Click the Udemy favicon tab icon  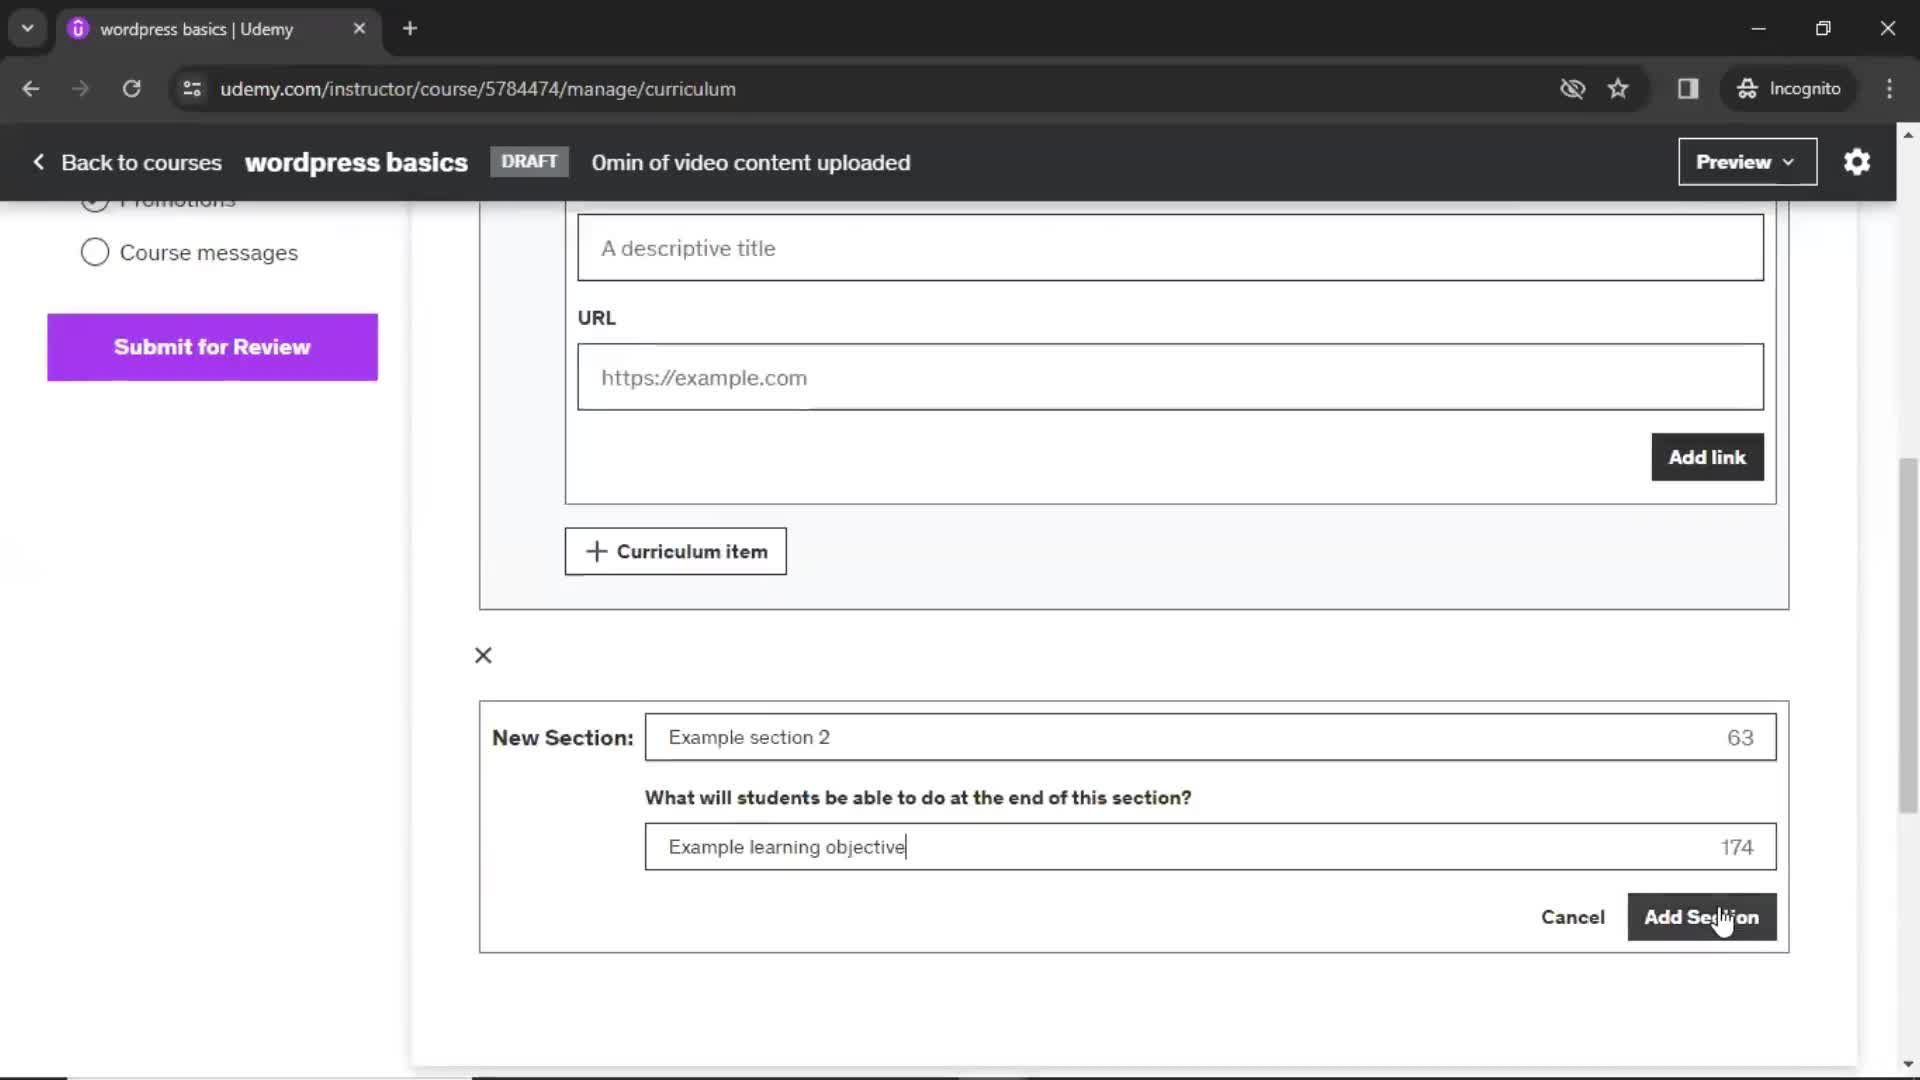pos(79,29)
